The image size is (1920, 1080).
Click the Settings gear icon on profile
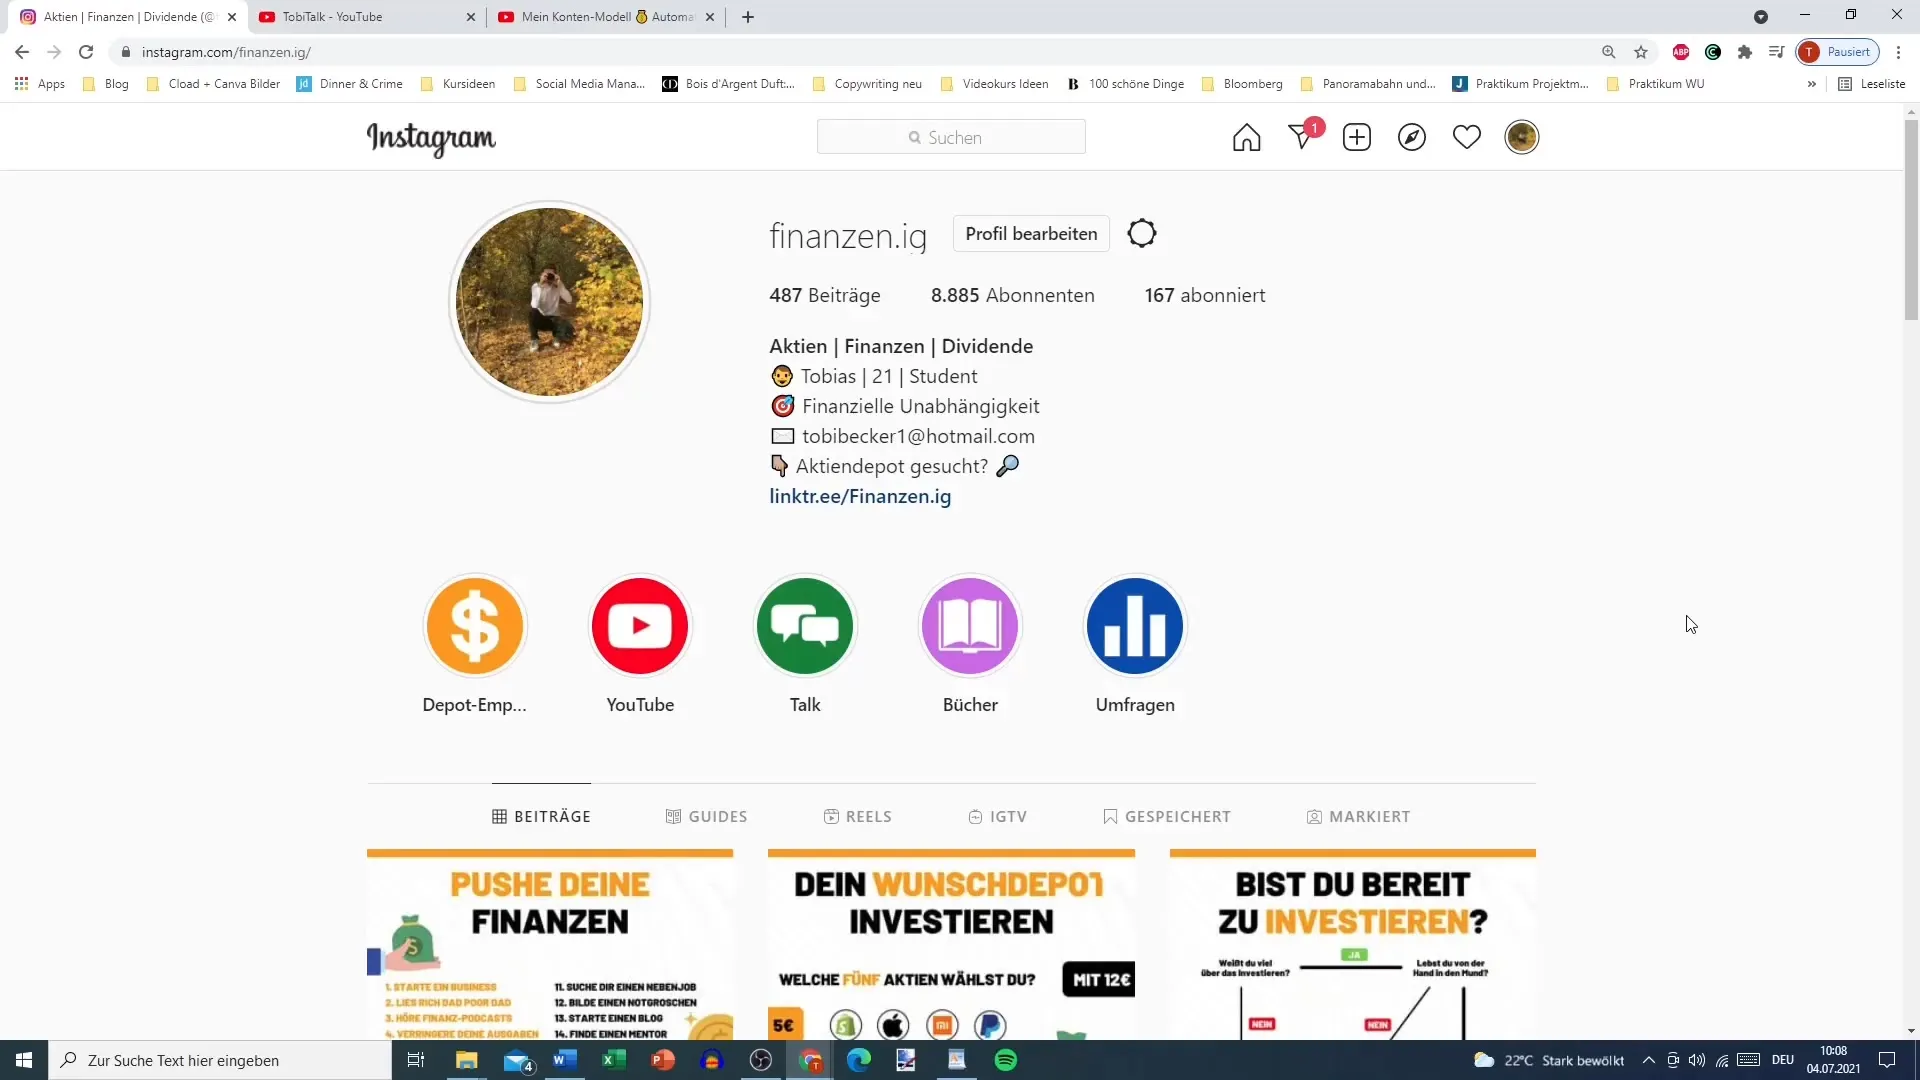point(1142,233)
